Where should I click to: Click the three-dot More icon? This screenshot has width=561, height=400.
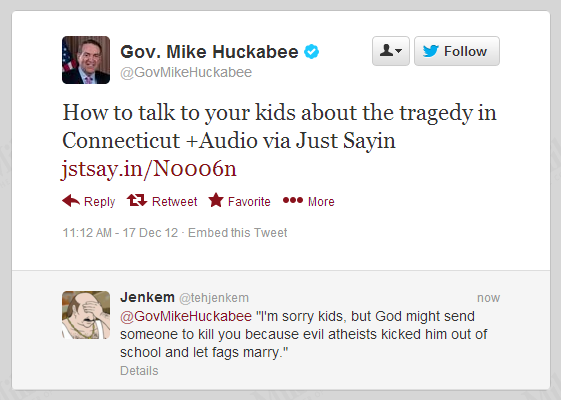[293, 200]
